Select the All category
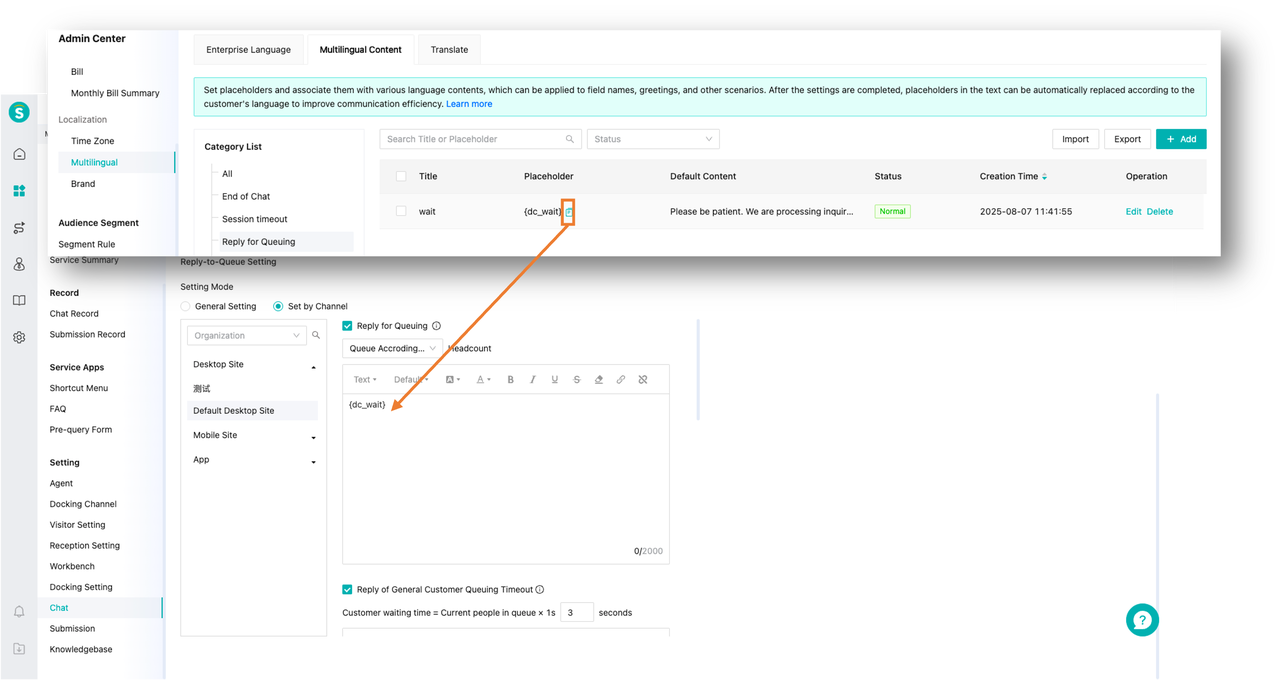Screen dimensions: 1280x680 pos(227,174)
